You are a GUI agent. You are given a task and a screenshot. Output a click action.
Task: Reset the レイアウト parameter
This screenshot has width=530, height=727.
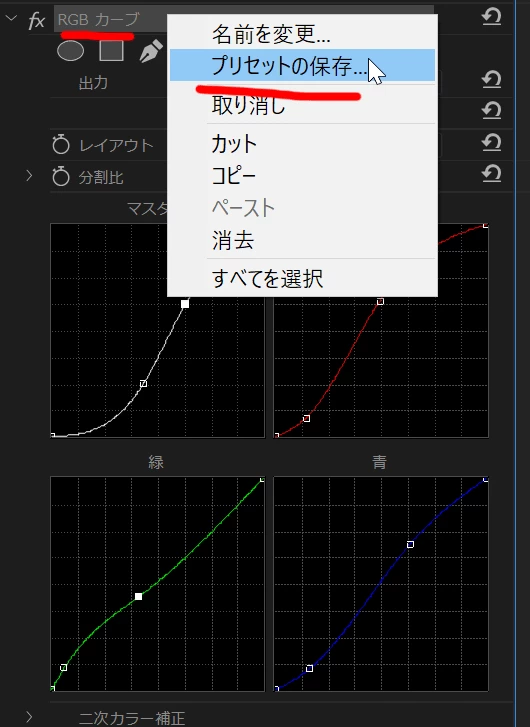tap(492, 142)
